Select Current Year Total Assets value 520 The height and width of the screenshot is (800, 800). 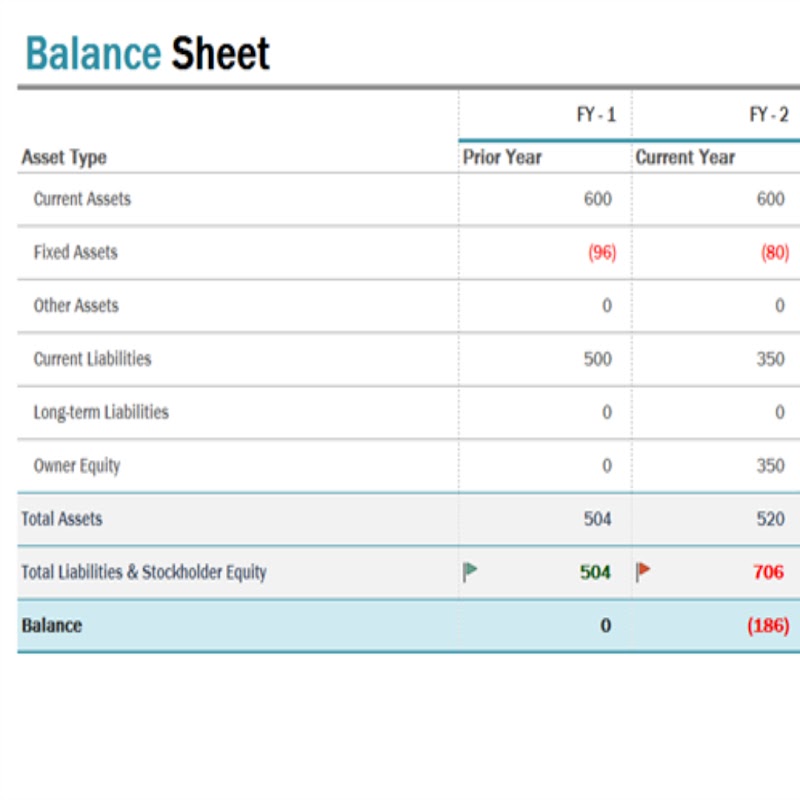tap(770, 519)
